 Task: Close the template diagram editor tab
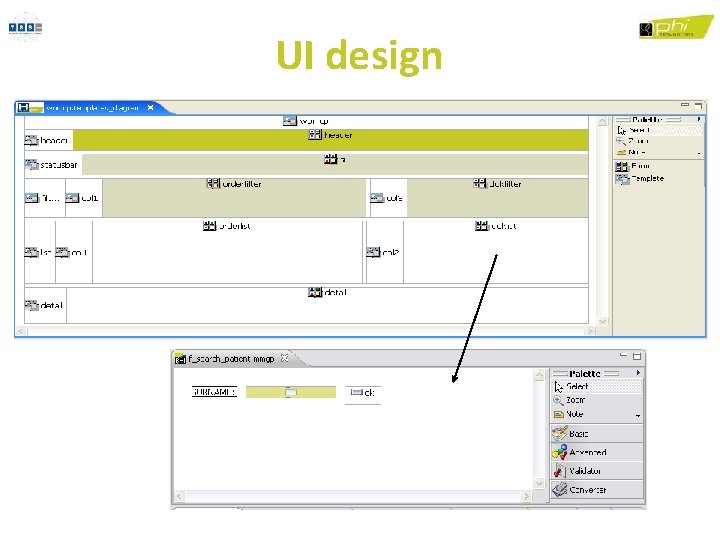tap(150, 107)
